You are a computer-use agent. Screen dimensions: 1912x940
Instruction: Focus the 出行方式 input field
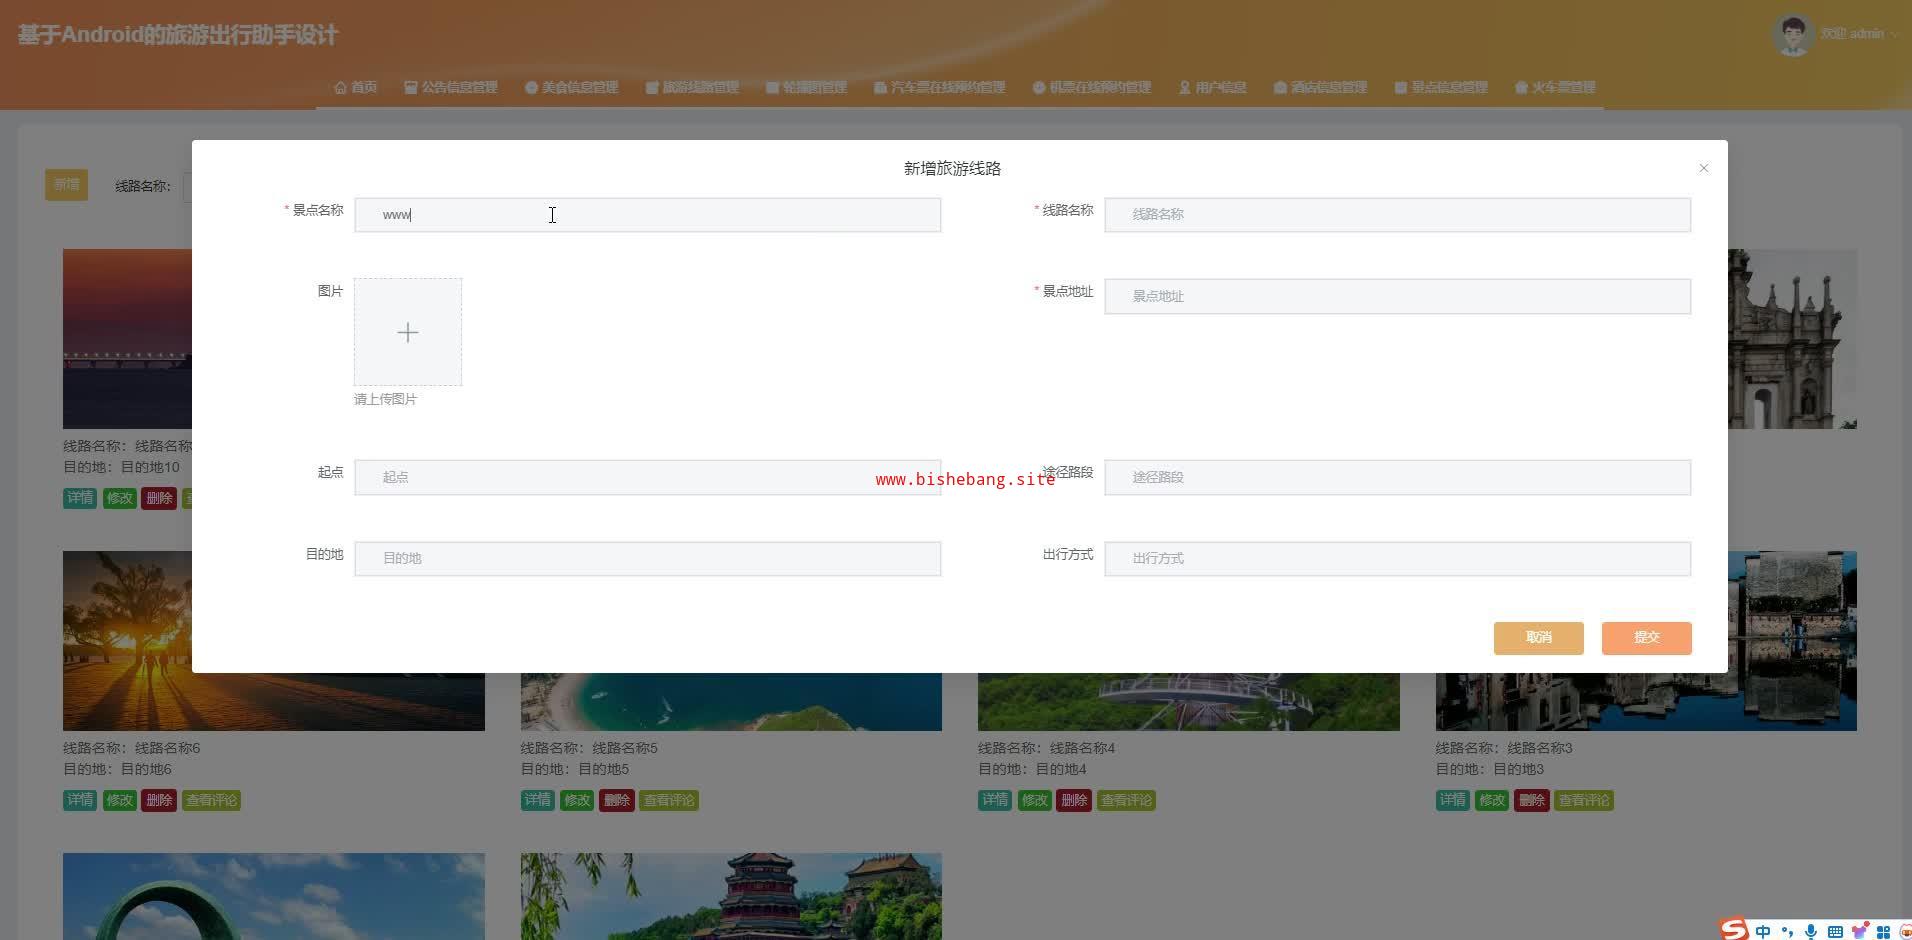[1397, 558]
